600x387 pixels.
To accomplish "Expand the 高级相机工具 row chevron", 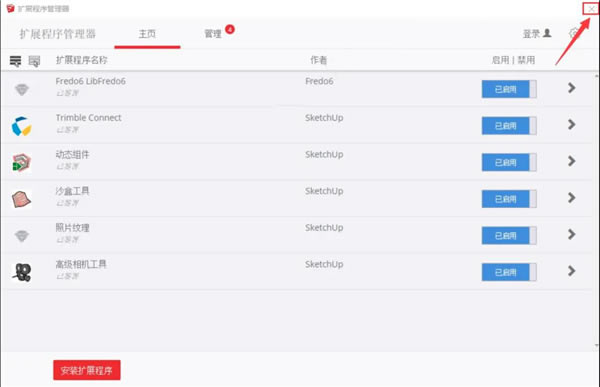I will coord(572,271).
